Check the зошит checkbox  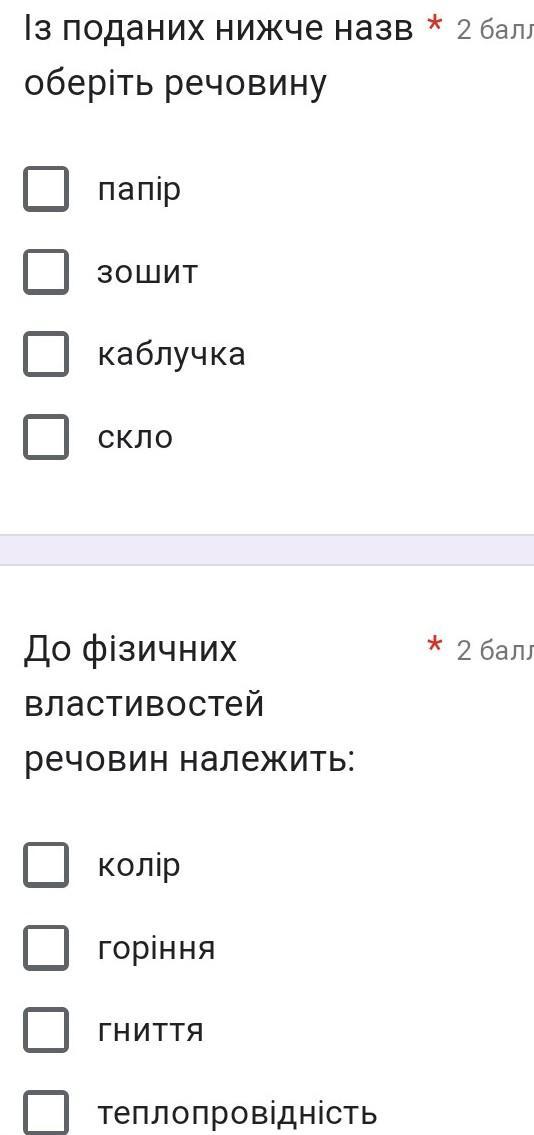point(46,272)
